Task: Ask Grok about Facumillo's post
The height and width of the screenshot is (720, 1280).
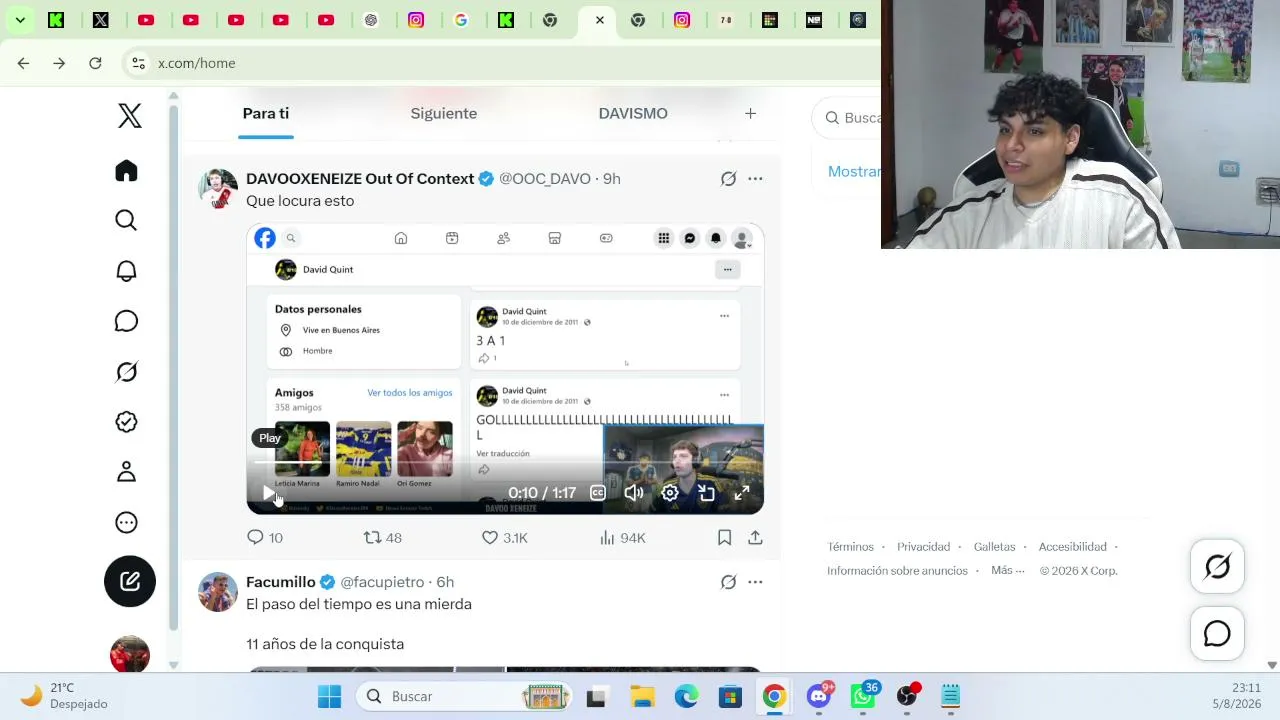Action: [728, 582]
